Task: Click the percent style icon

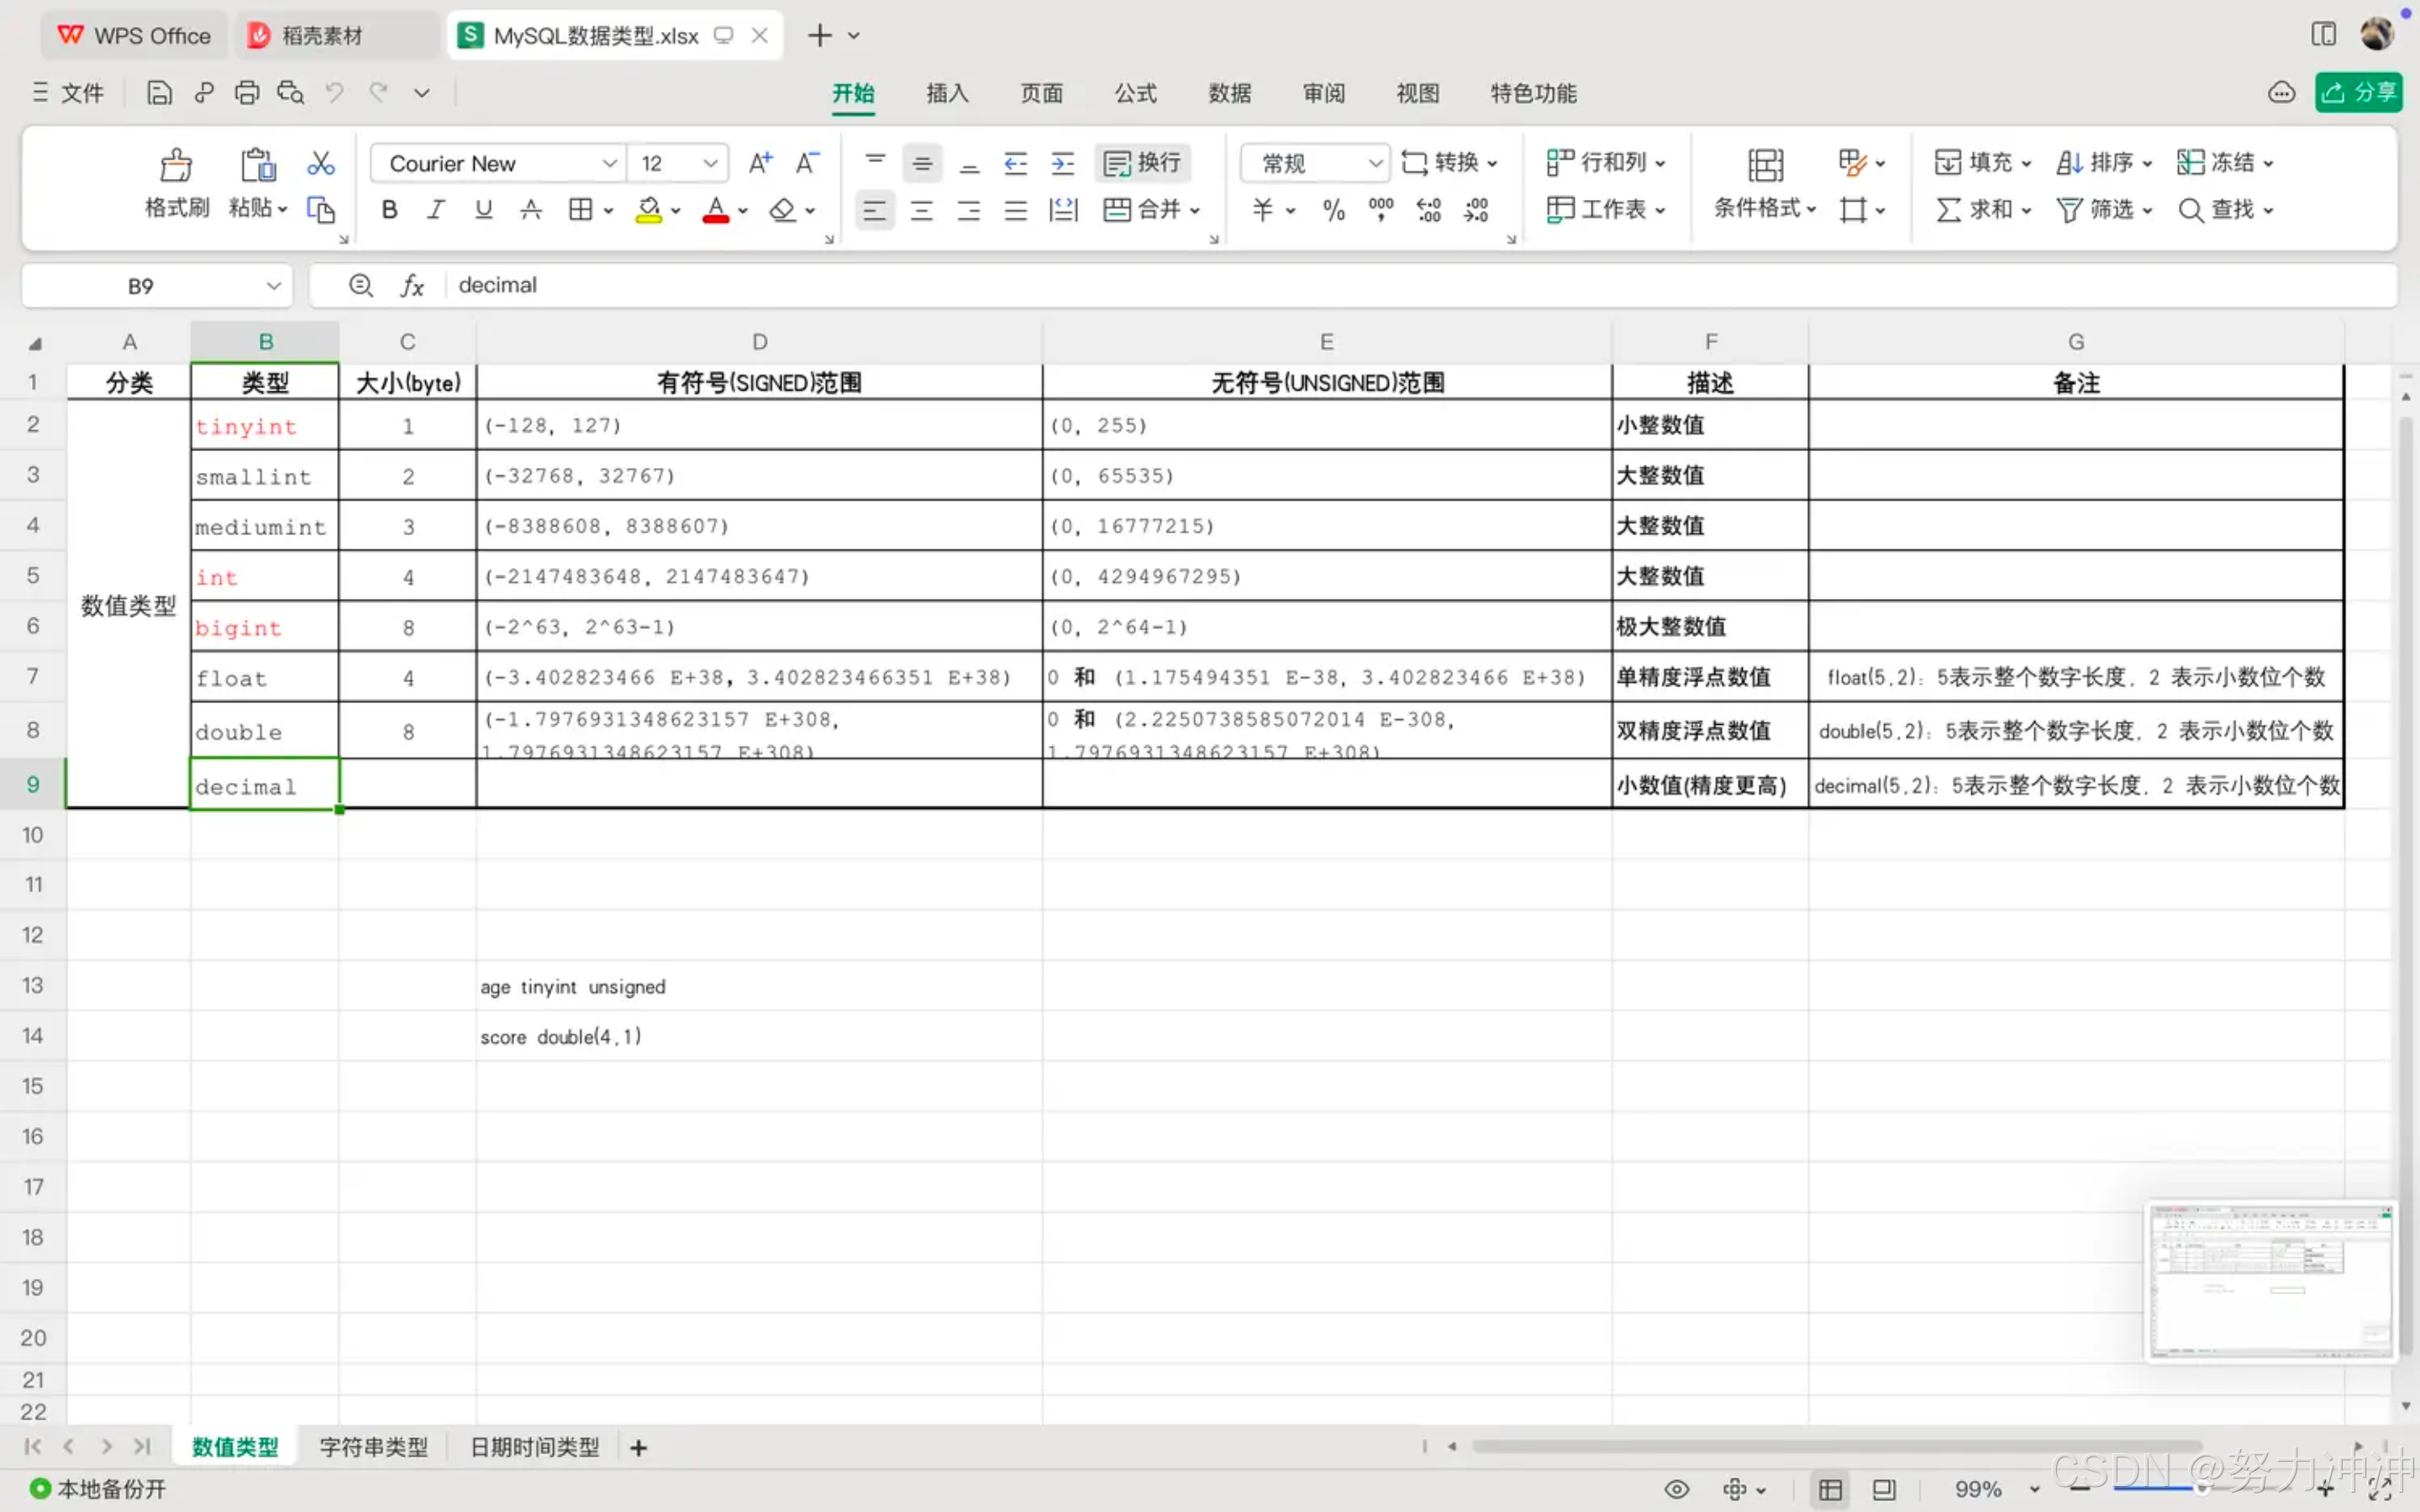Action: (1333, 210)
